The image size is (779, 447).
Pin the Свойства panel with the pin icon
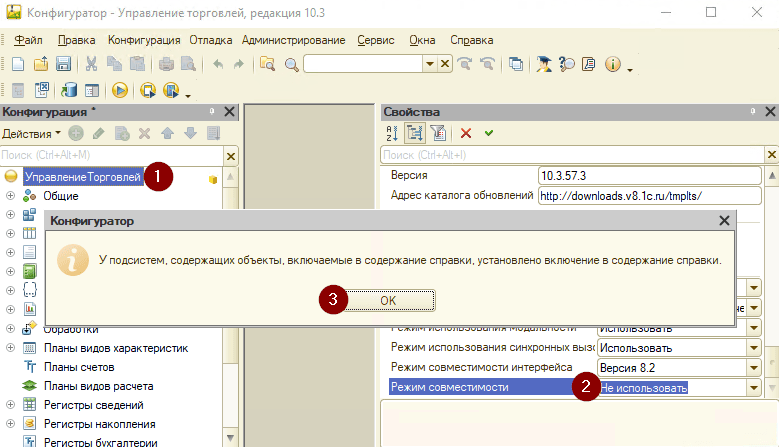[x=753, y=112]
